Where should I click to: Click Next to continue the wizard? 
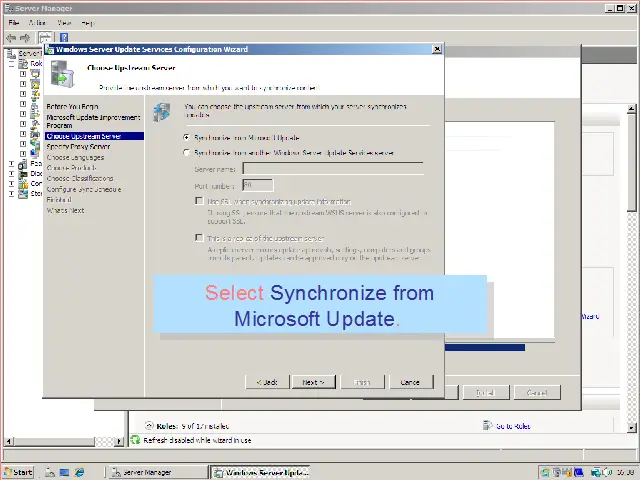(313, 382)
